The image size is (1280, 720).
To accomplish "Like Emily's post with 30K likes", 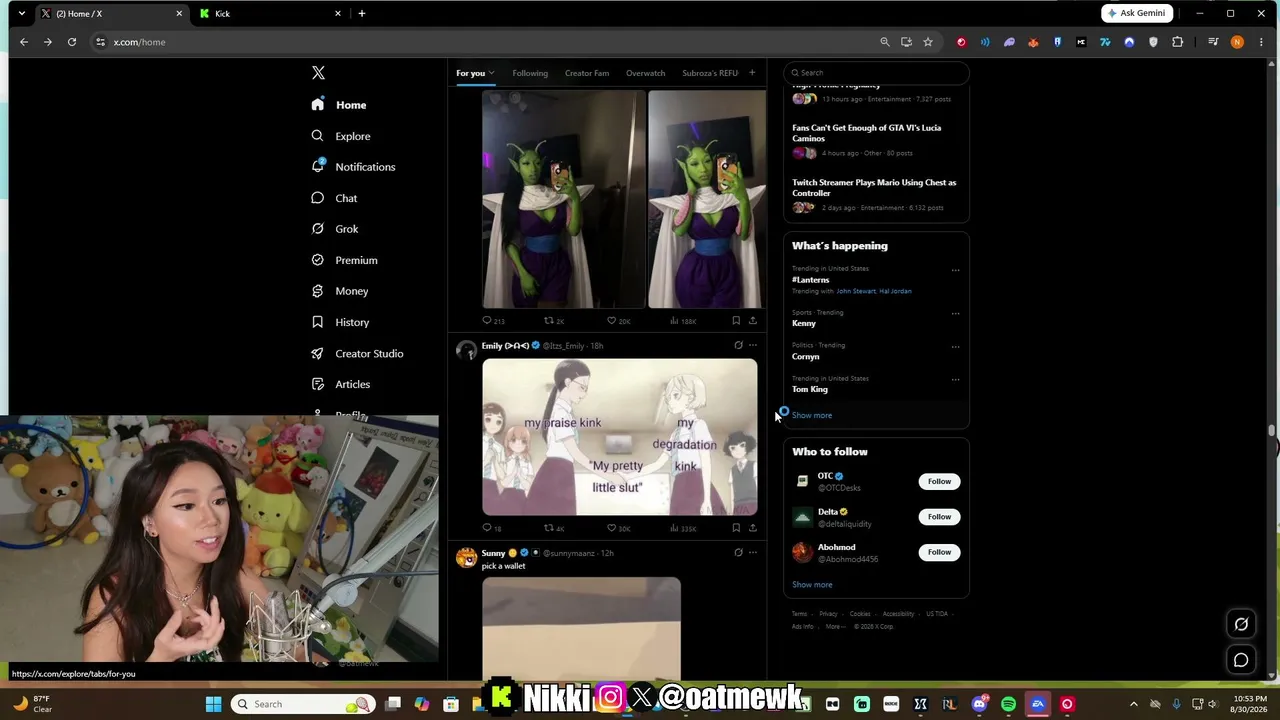I will pos(619,528).
